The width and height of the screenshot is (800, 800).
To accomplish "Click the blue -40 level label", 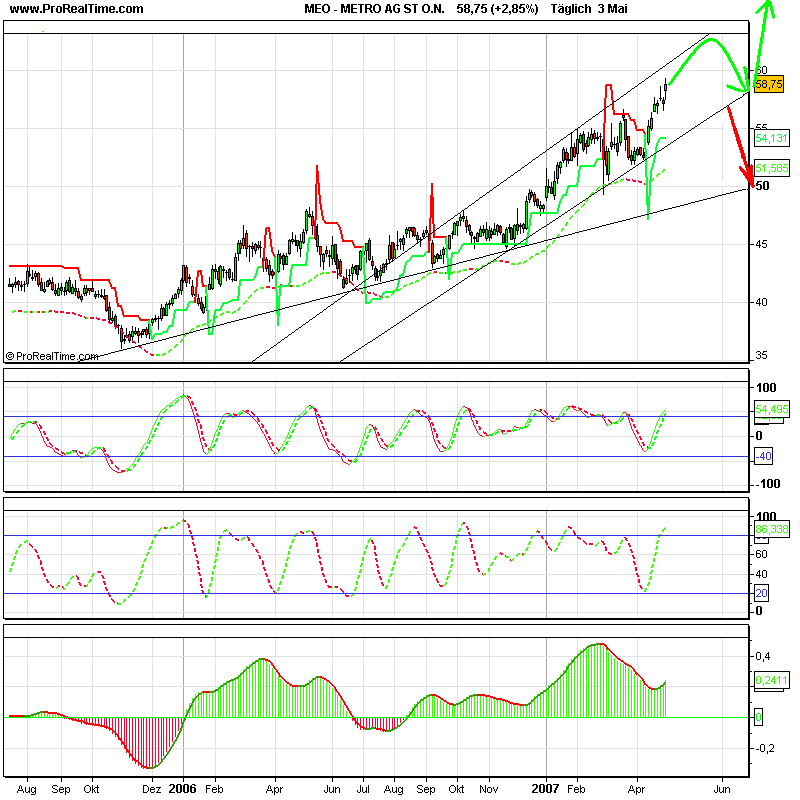I will [762, 457].
